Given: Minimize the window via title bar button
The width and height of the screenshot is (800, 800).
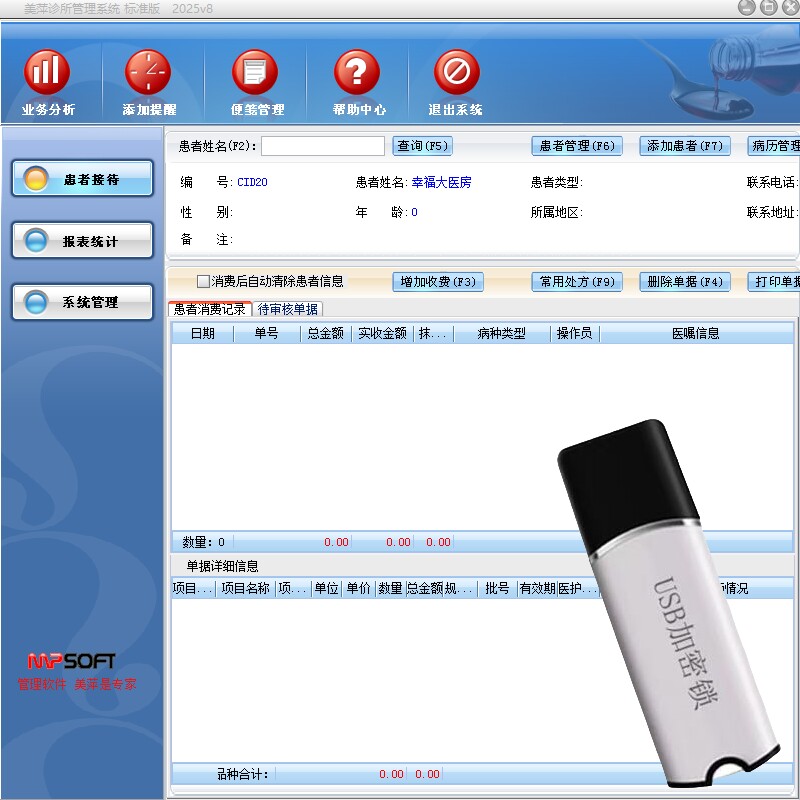Looking at the screenshot, I should (746, 7).
